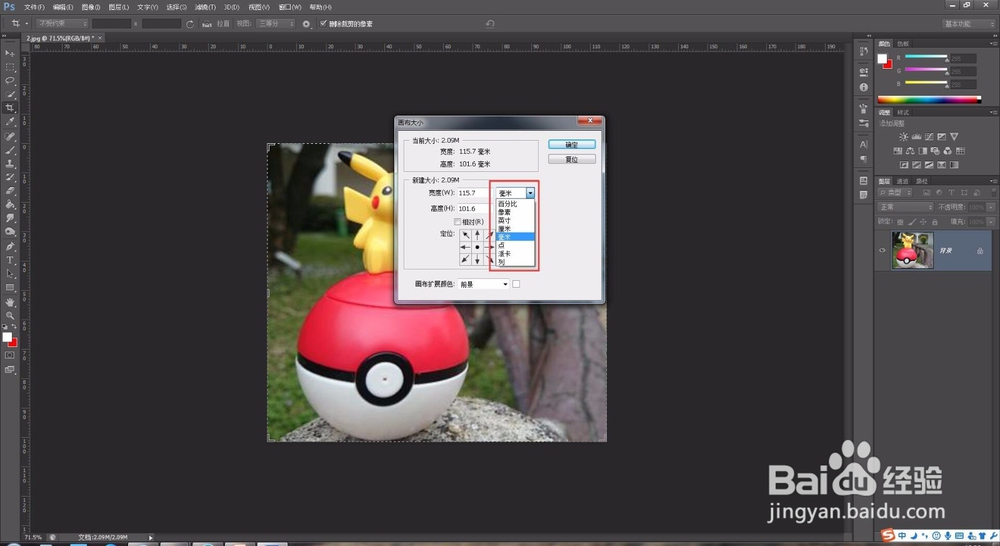
Task: Select the Eraser tool
Action: pos(10,191)
